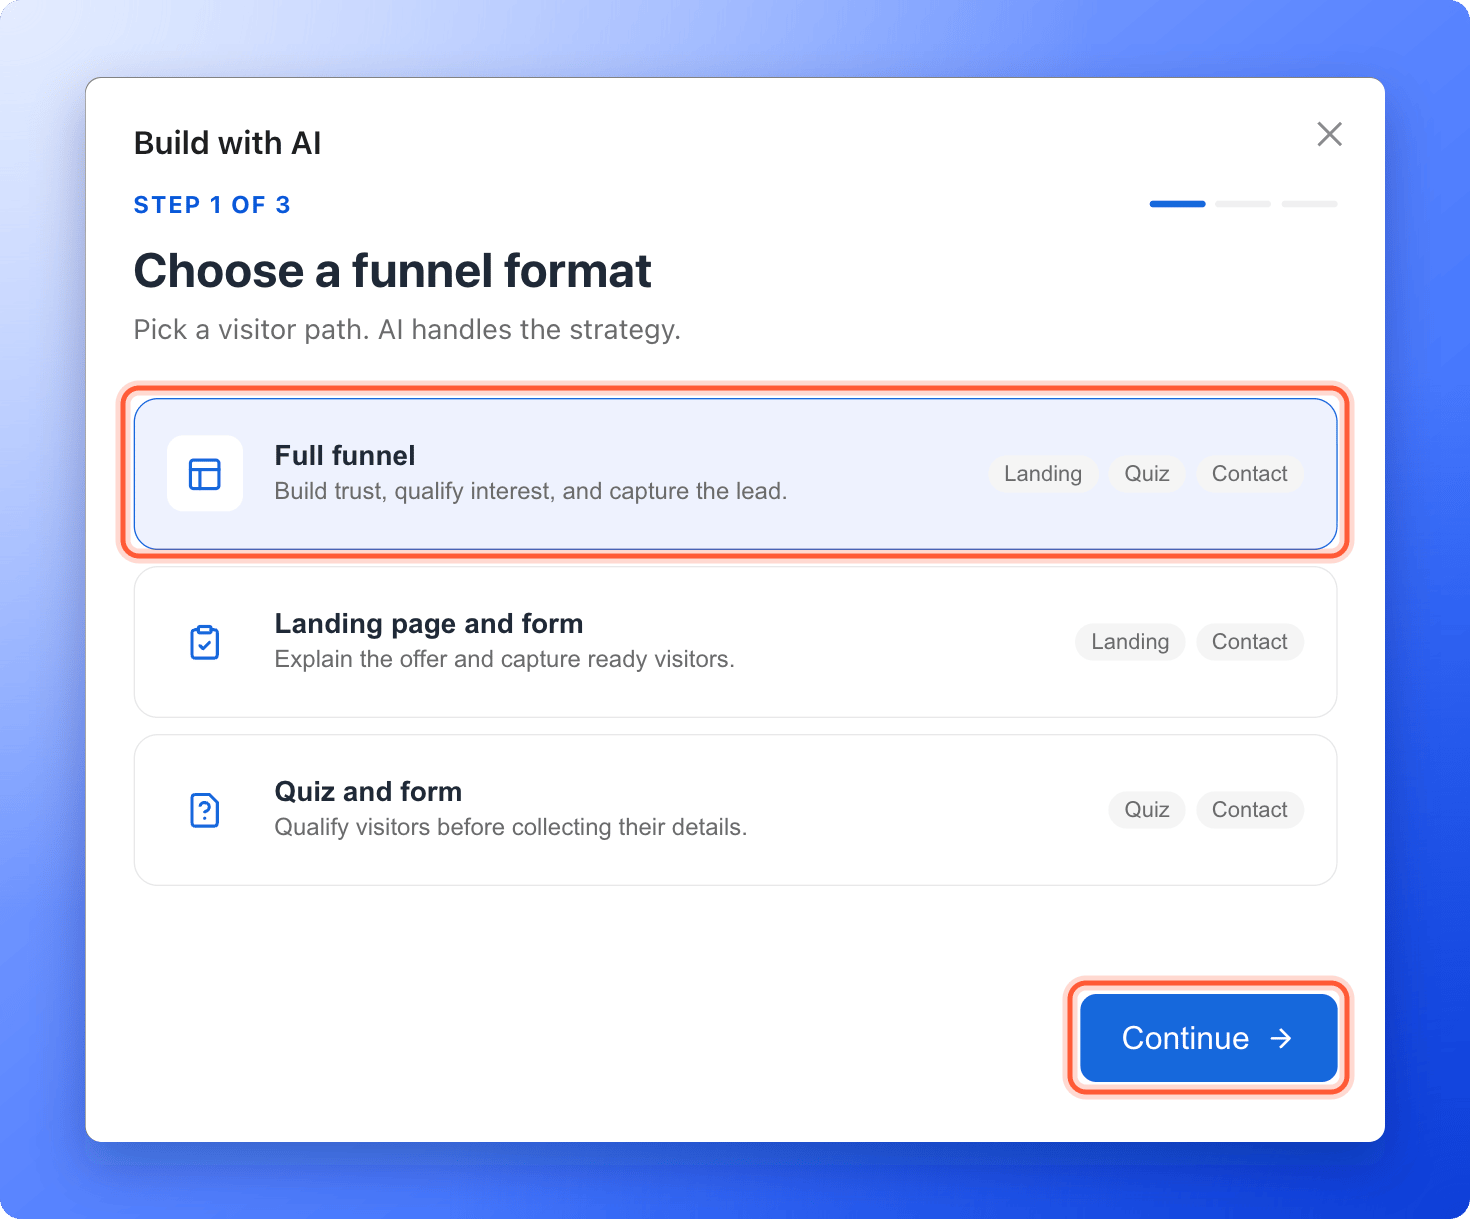
Task: Click the Full funnel layout icon
Action: (205, 474)
